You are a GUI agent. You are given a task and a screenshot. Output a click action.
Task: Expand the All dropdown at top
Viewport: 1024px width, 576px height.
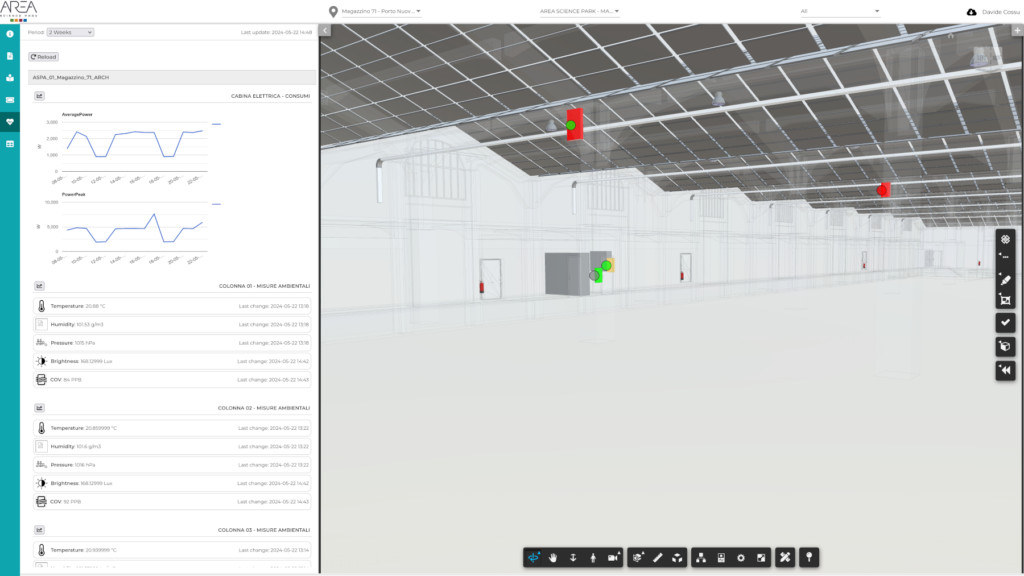(x=840, y=9)
